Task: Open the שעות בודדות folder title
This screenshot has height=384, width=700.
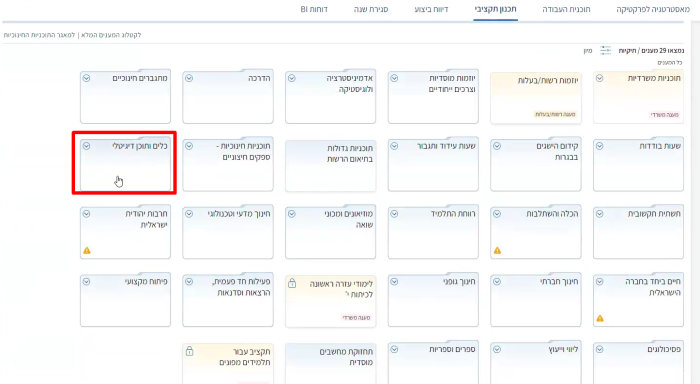Action: 660,146
